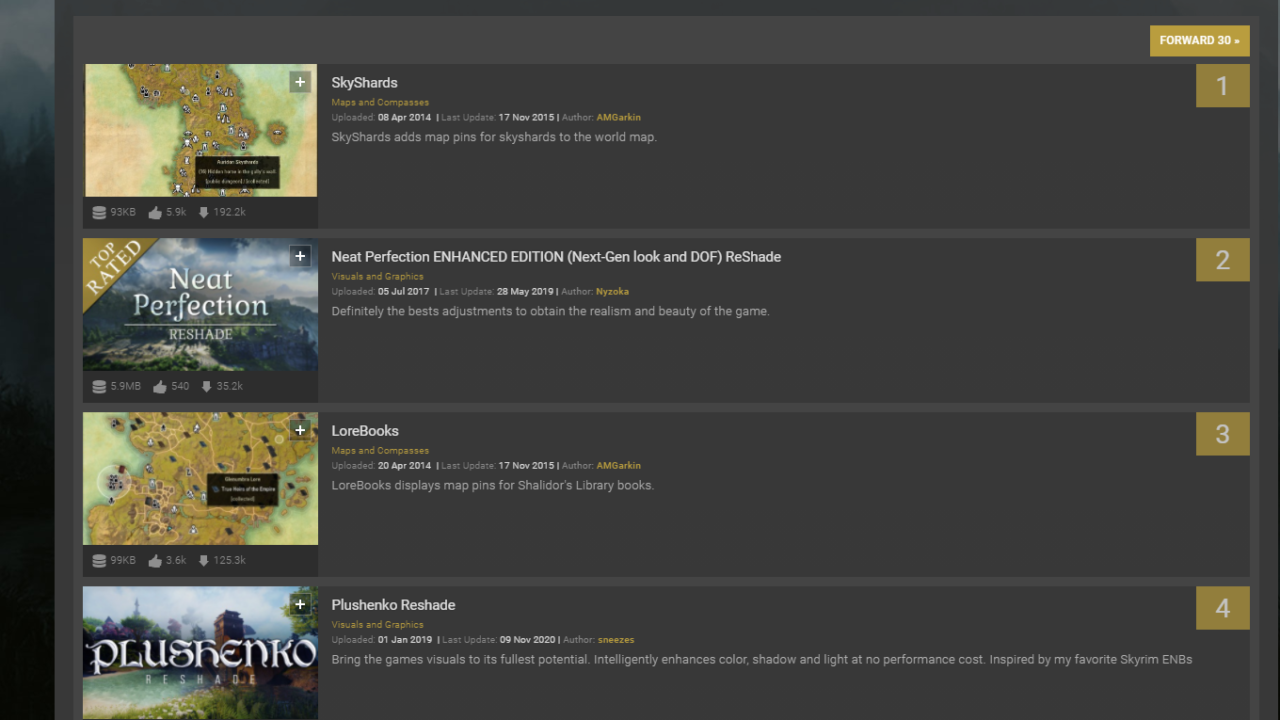Go to next page with FORWARD 30
This screenshot has width=1280, height=720.
click(1199, 40)
